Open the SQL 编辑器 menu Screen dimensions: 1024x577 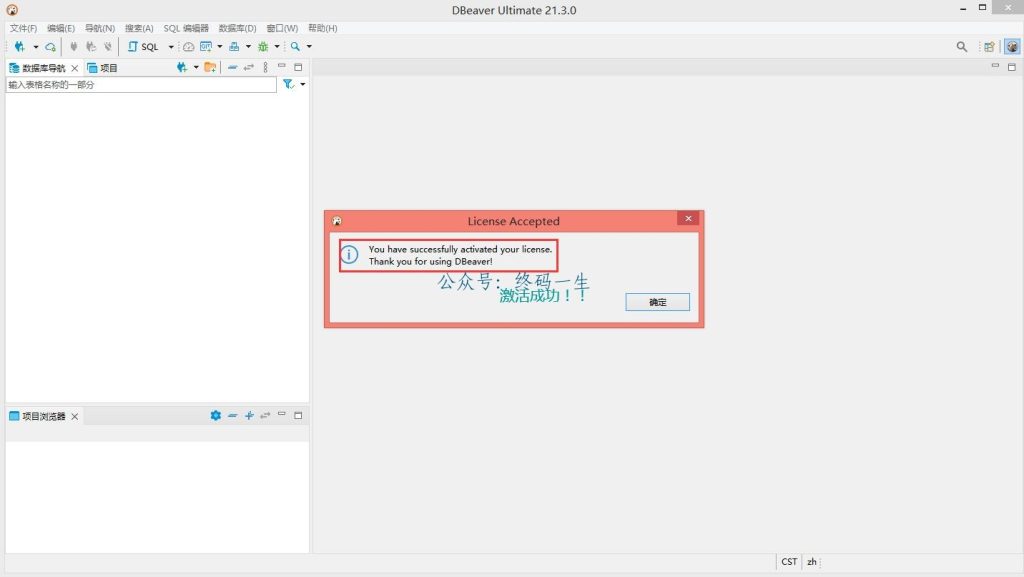point(186,28)
